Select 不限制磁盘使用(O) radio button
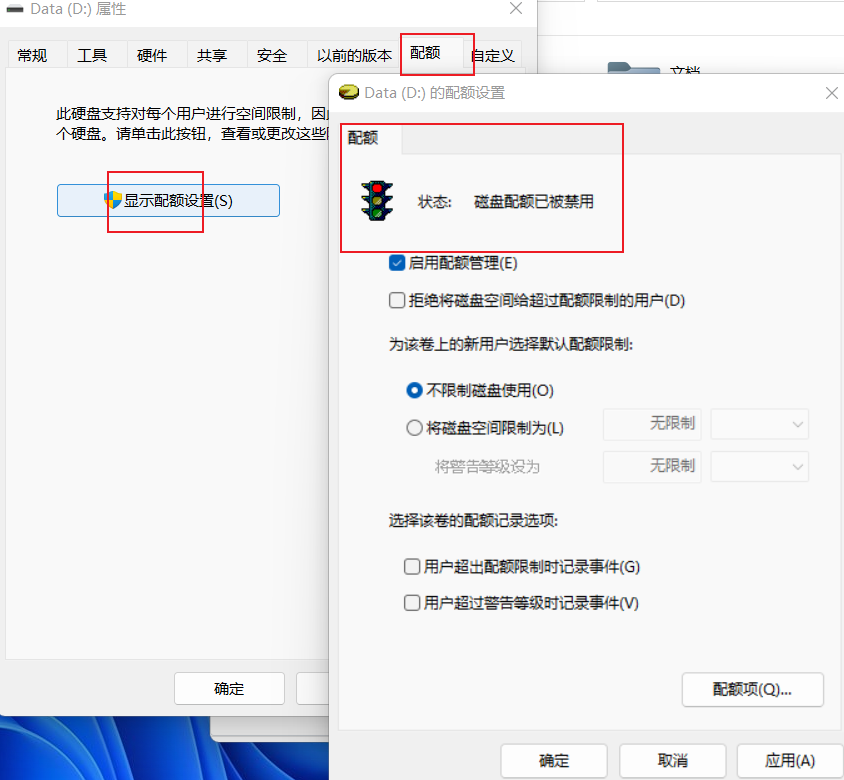844x780 pixels. [414, 390]
